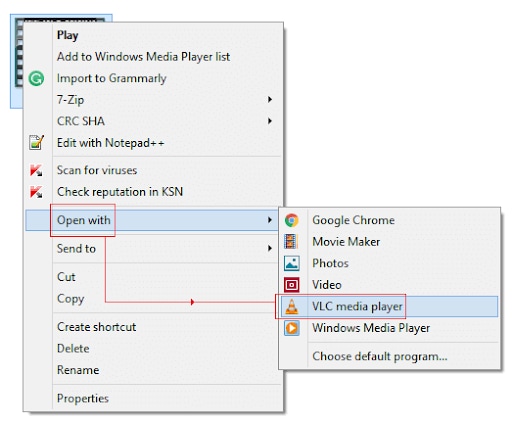Image resolution: width=512 pixels, height=424 pixels.
Task: Expand the Send to submenu arrow
Action: (270, 248)
